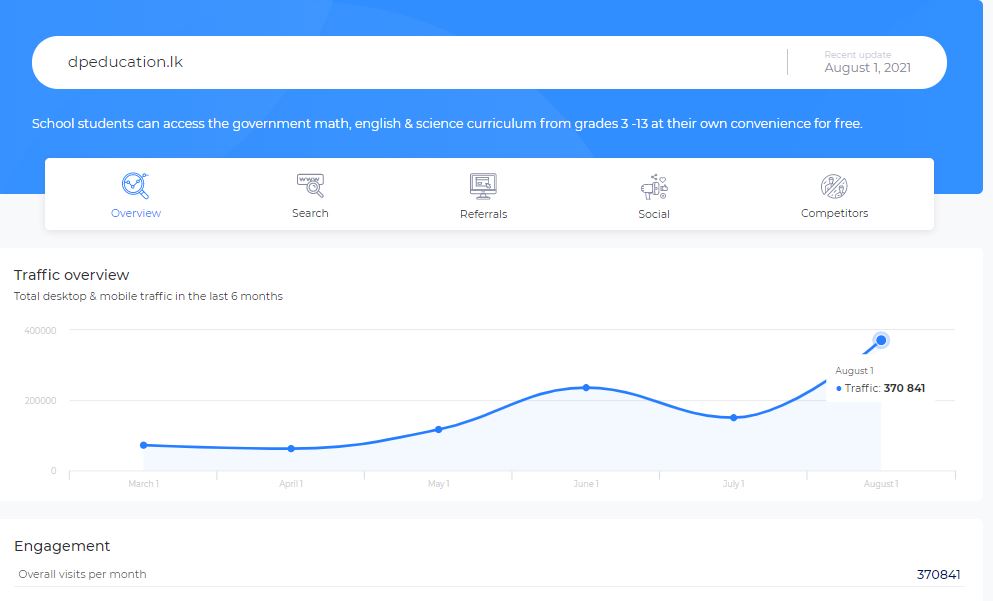The height and width of the screenshot is (601, 993).
Task: Select the July 1 data point
Action: [733, 417]
